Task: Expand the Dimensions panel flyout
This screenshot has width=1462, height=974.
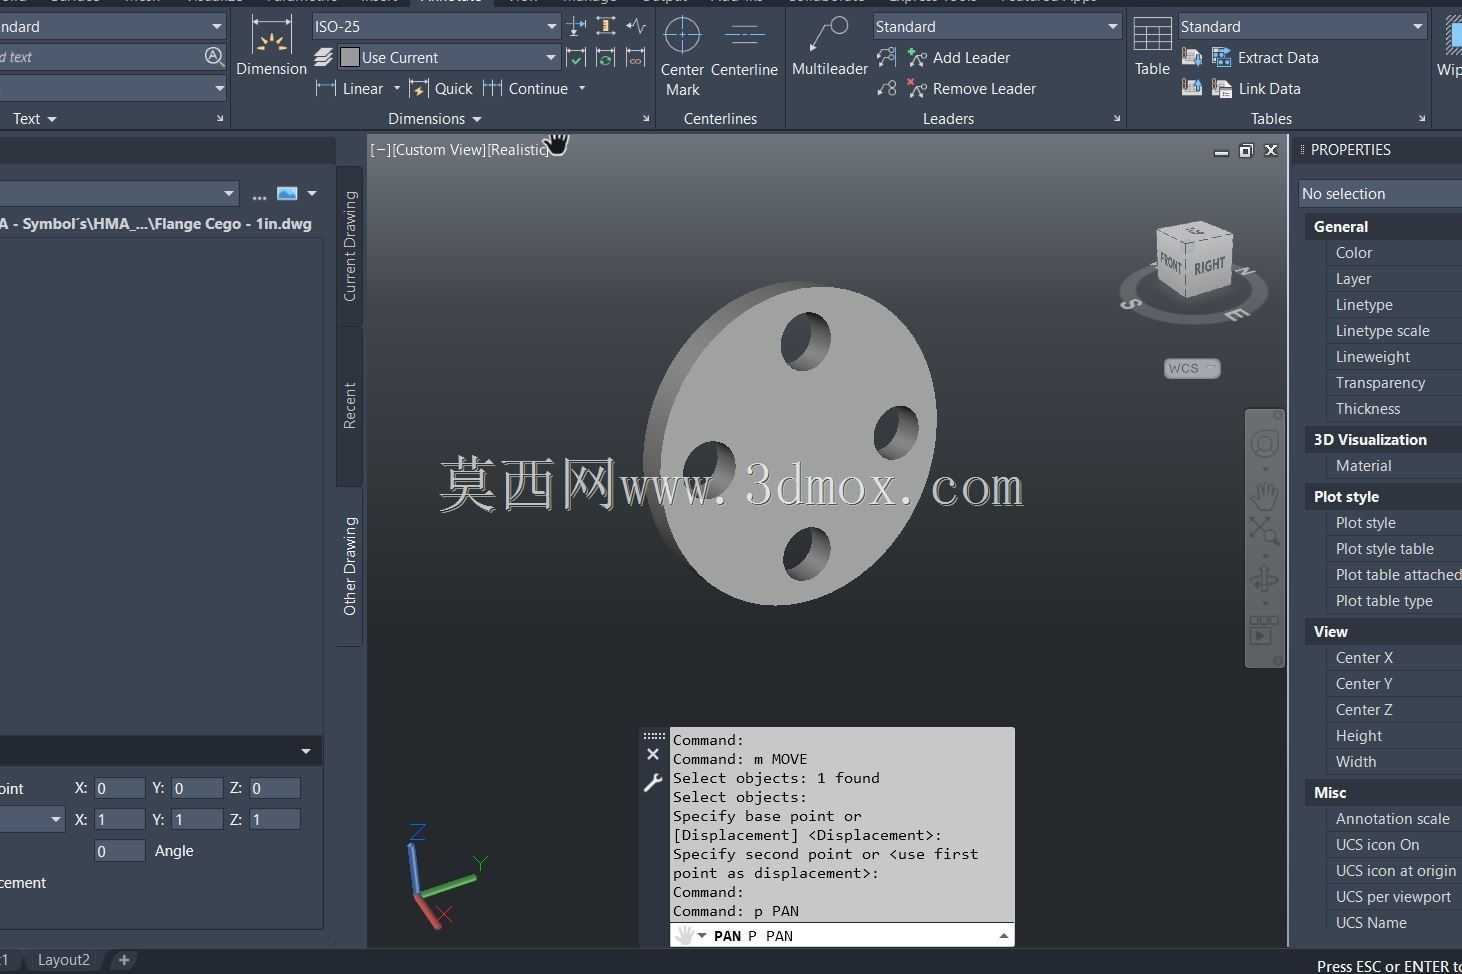Action: pos(435,118)
